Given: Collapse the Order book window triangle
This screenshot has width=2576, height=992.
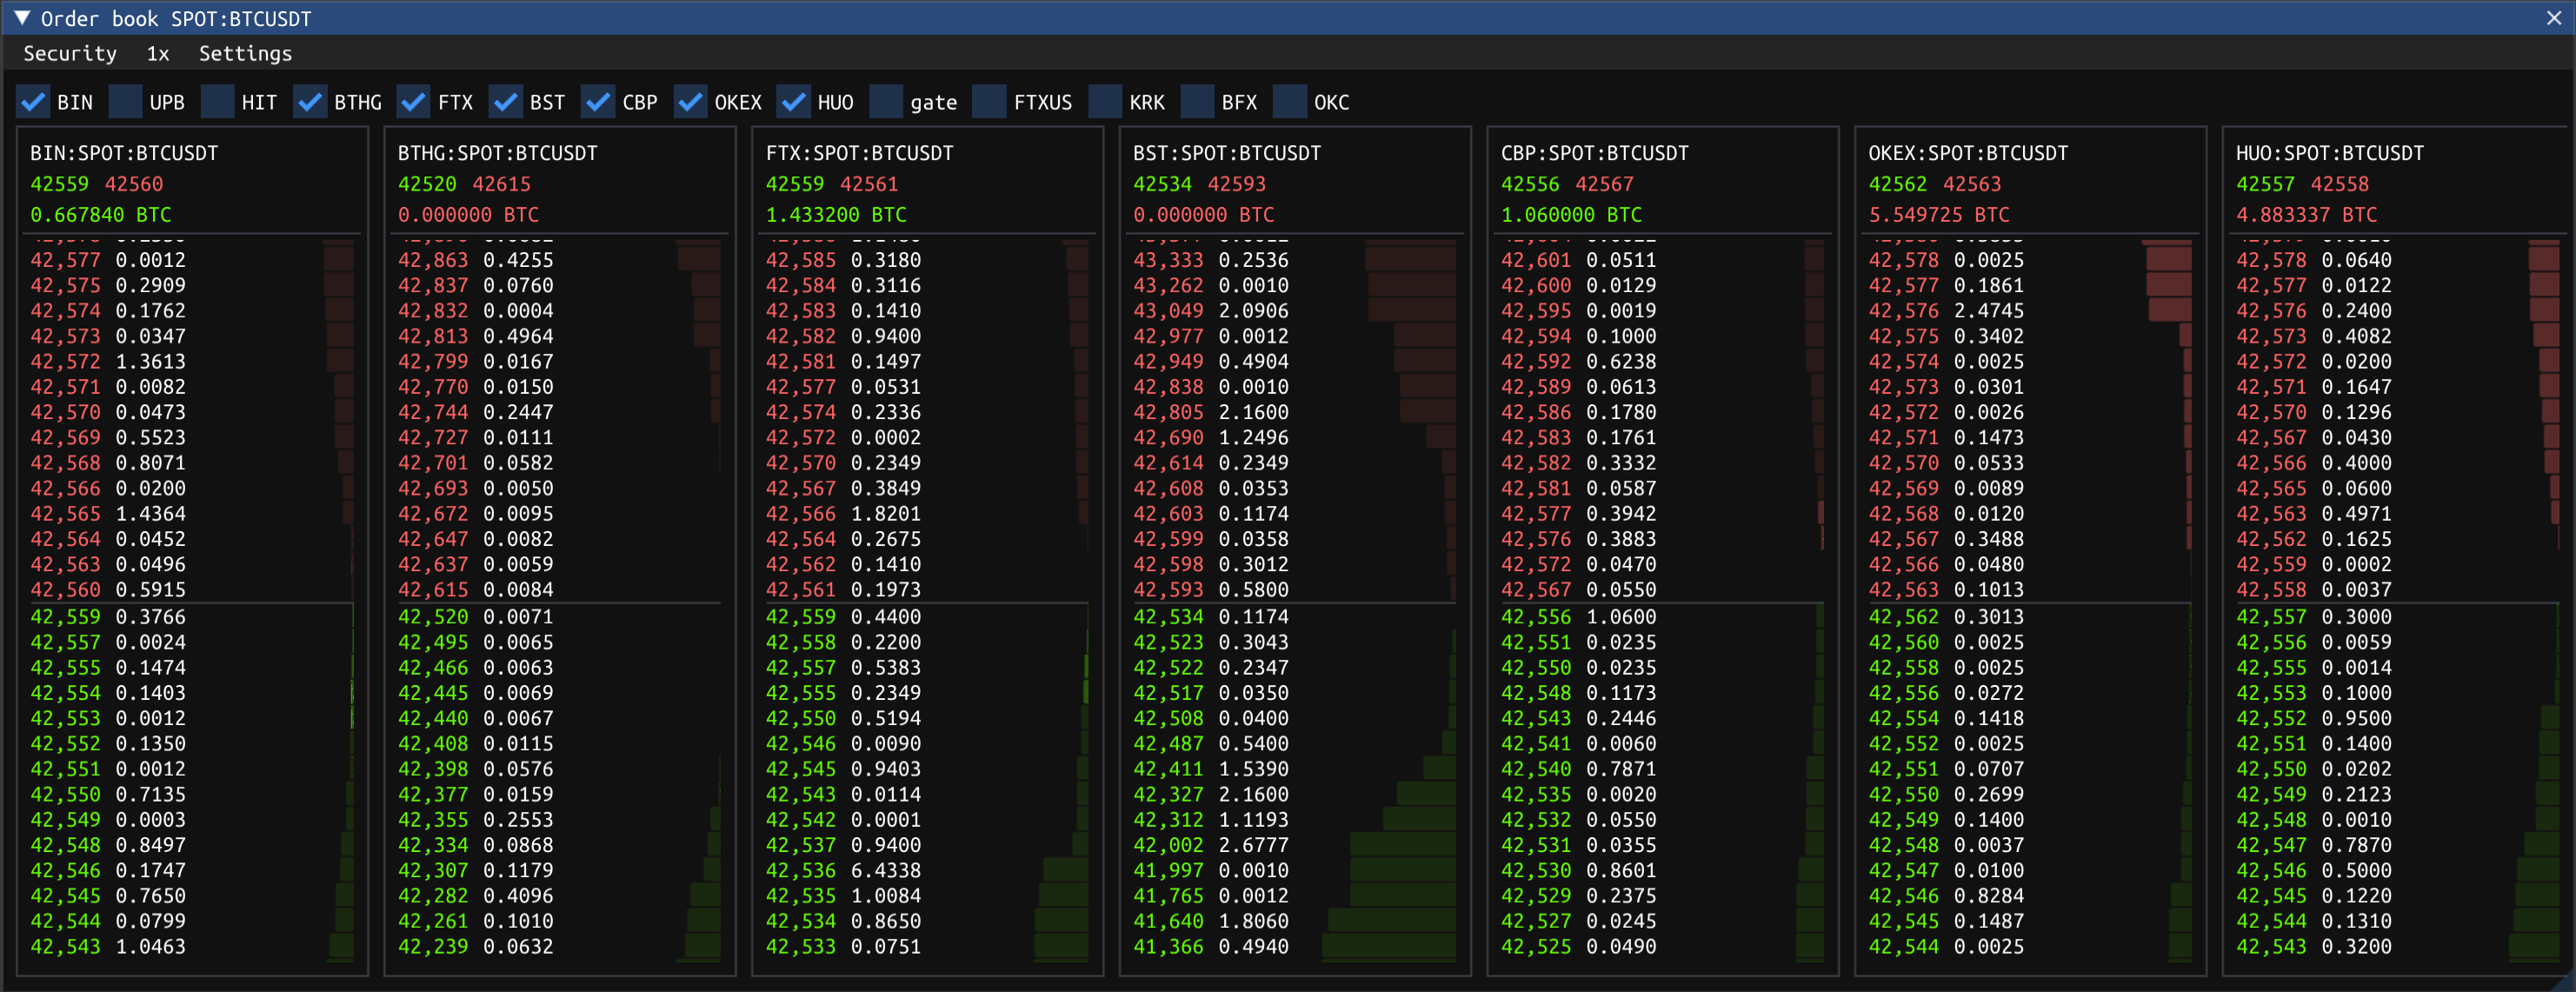Looking at the screenshot, I should [21, 18].
